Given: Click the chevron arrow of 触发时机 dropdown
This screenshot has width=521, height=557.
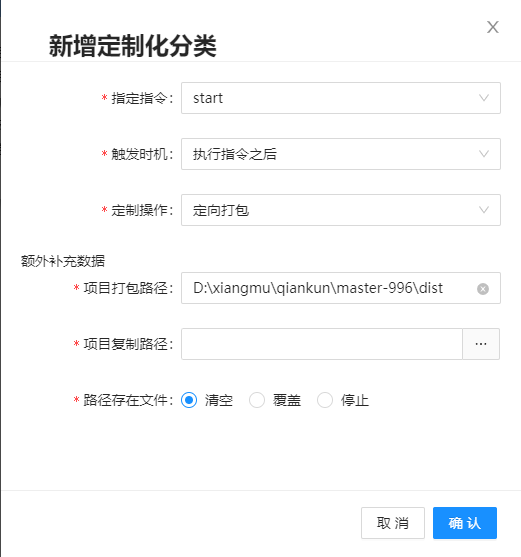Looking at the screenshot, I should pyautogui.click(x=484, y=154).
